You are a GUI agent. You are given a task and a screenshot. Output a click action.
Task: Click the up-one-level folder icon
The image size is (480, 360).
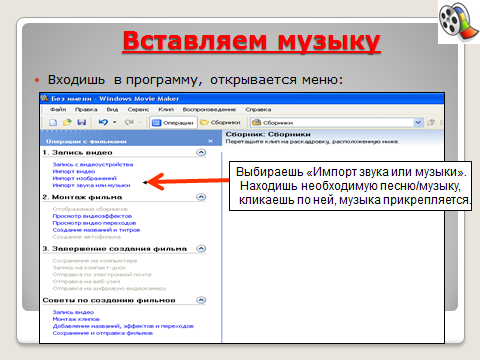pos(431,122)
